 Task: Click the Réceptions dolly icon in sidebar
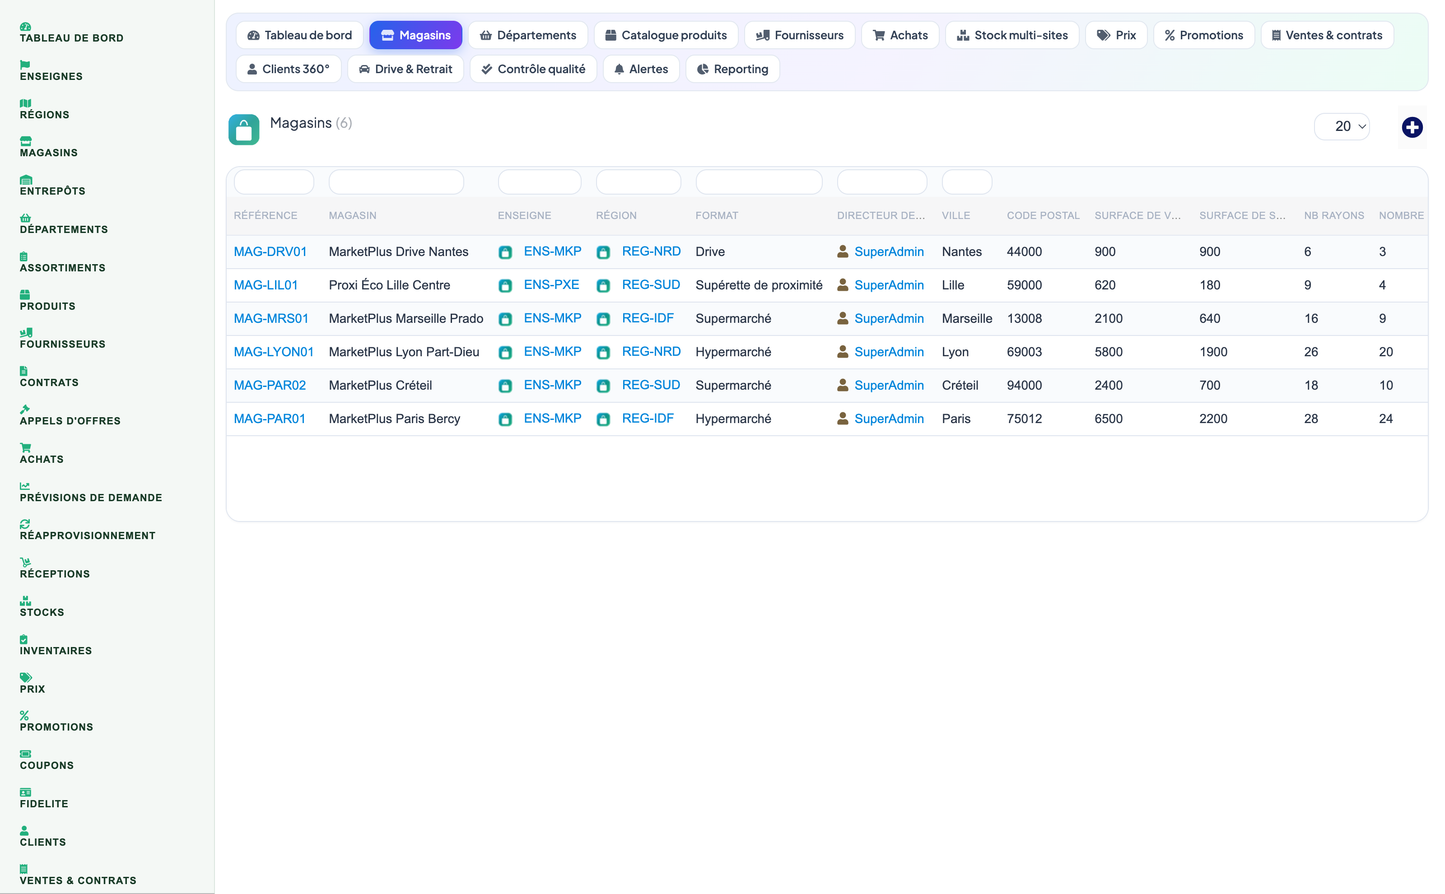25,563
